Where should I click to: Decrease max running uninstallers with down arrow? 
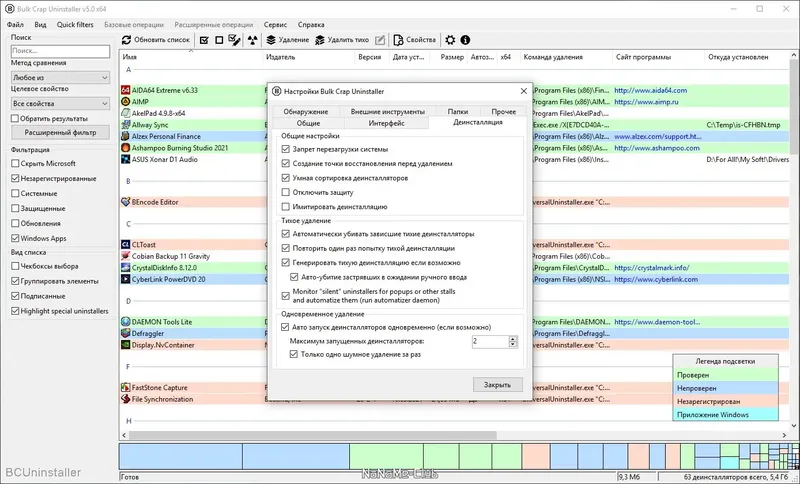[x=513, y=345]
